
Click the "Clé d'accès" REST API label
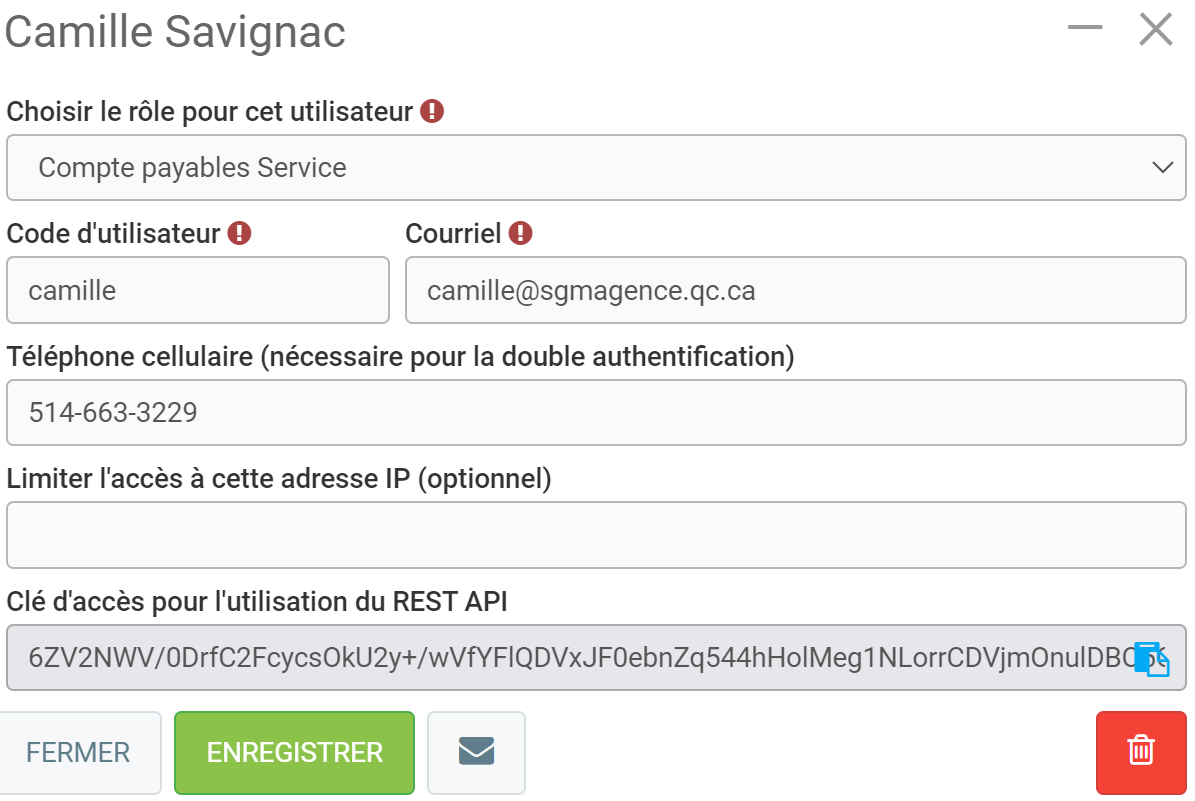point(257,601)
